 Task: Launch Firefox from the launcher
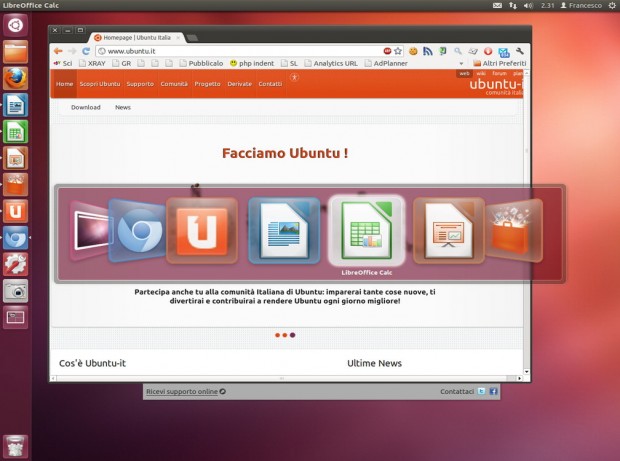pos(15,78)
